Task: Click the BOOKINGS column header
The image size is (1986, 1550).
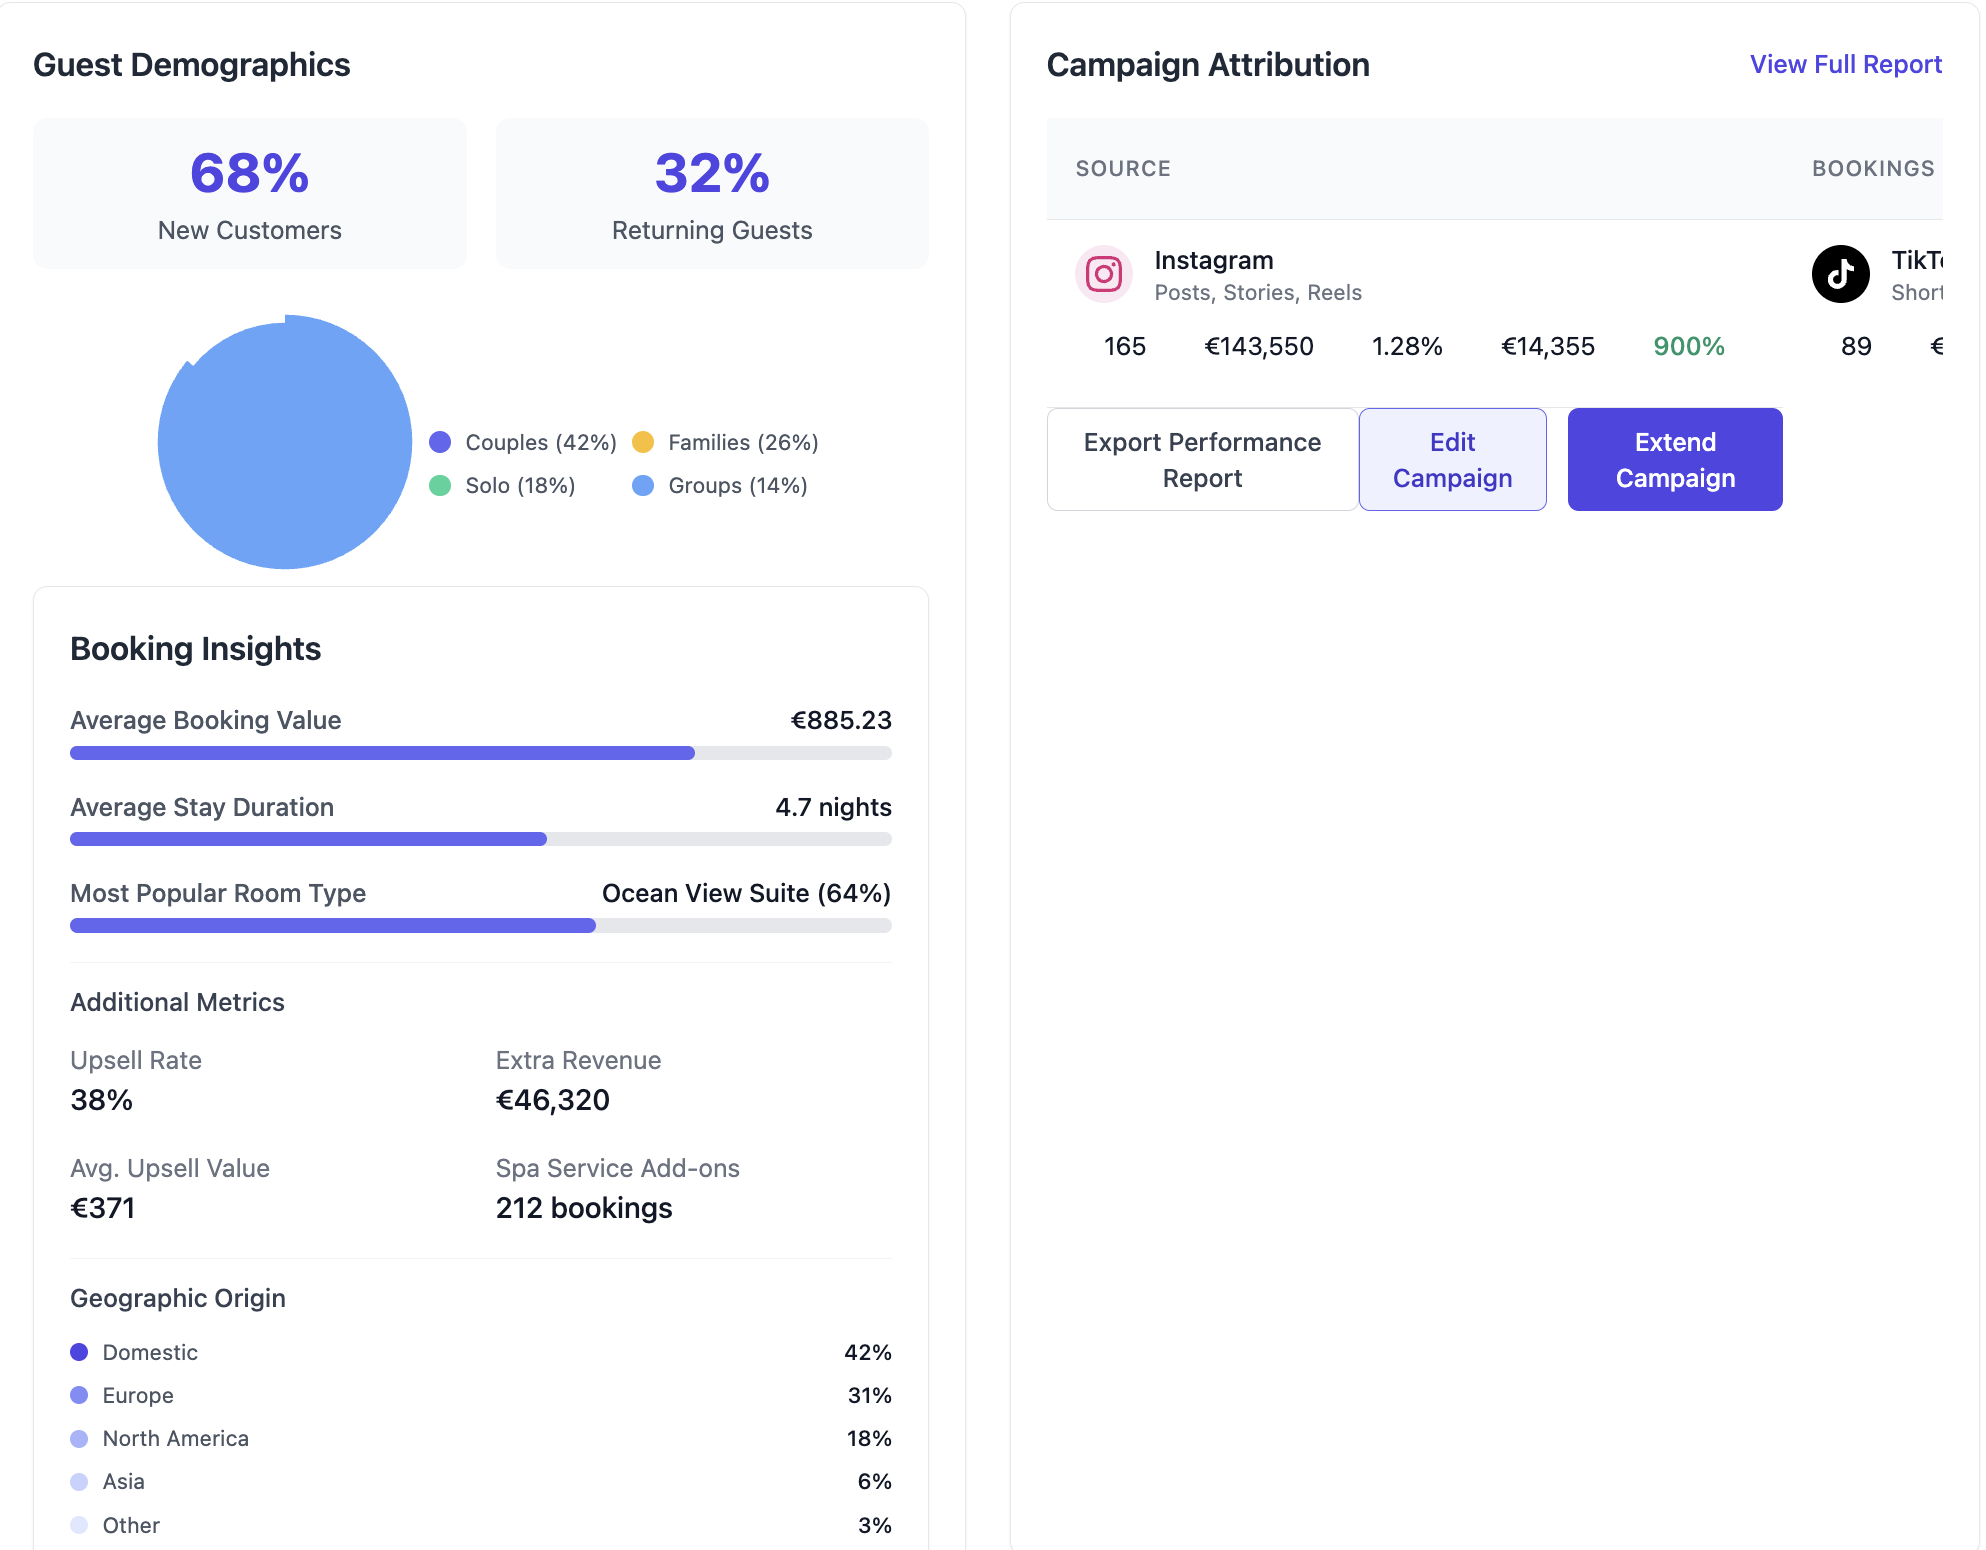Action: click(x=1872, y=169)
